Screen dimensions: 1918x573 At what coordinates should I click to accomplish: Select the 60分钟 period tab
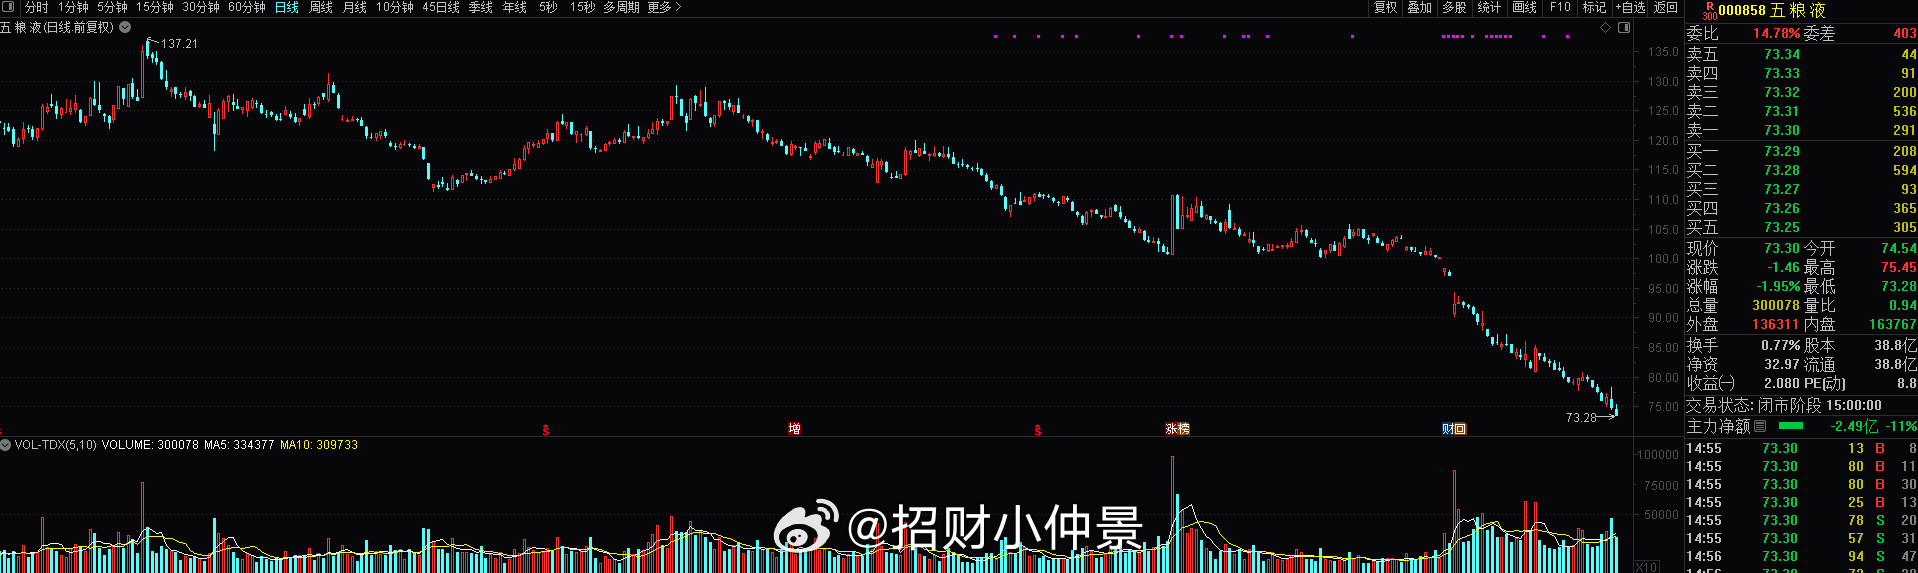247,7
